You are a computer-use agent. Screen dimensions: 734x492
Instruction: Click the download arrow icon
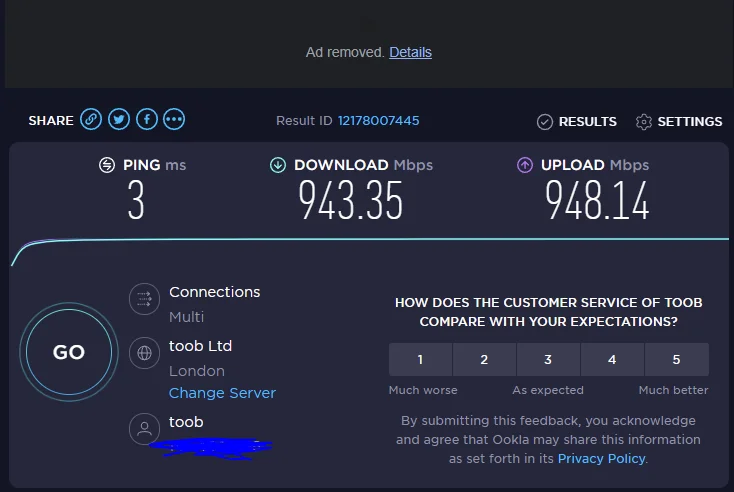tap(278, 165)
